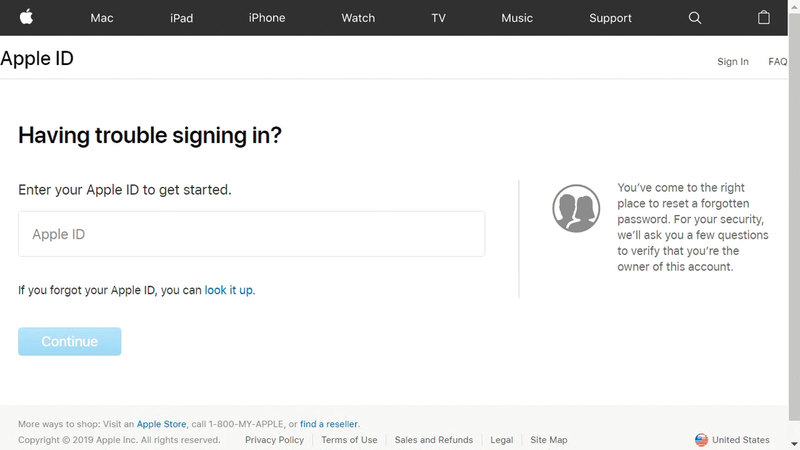Click the Apple logo icon
The image size is (800, 450).
[x=26, y=17]
